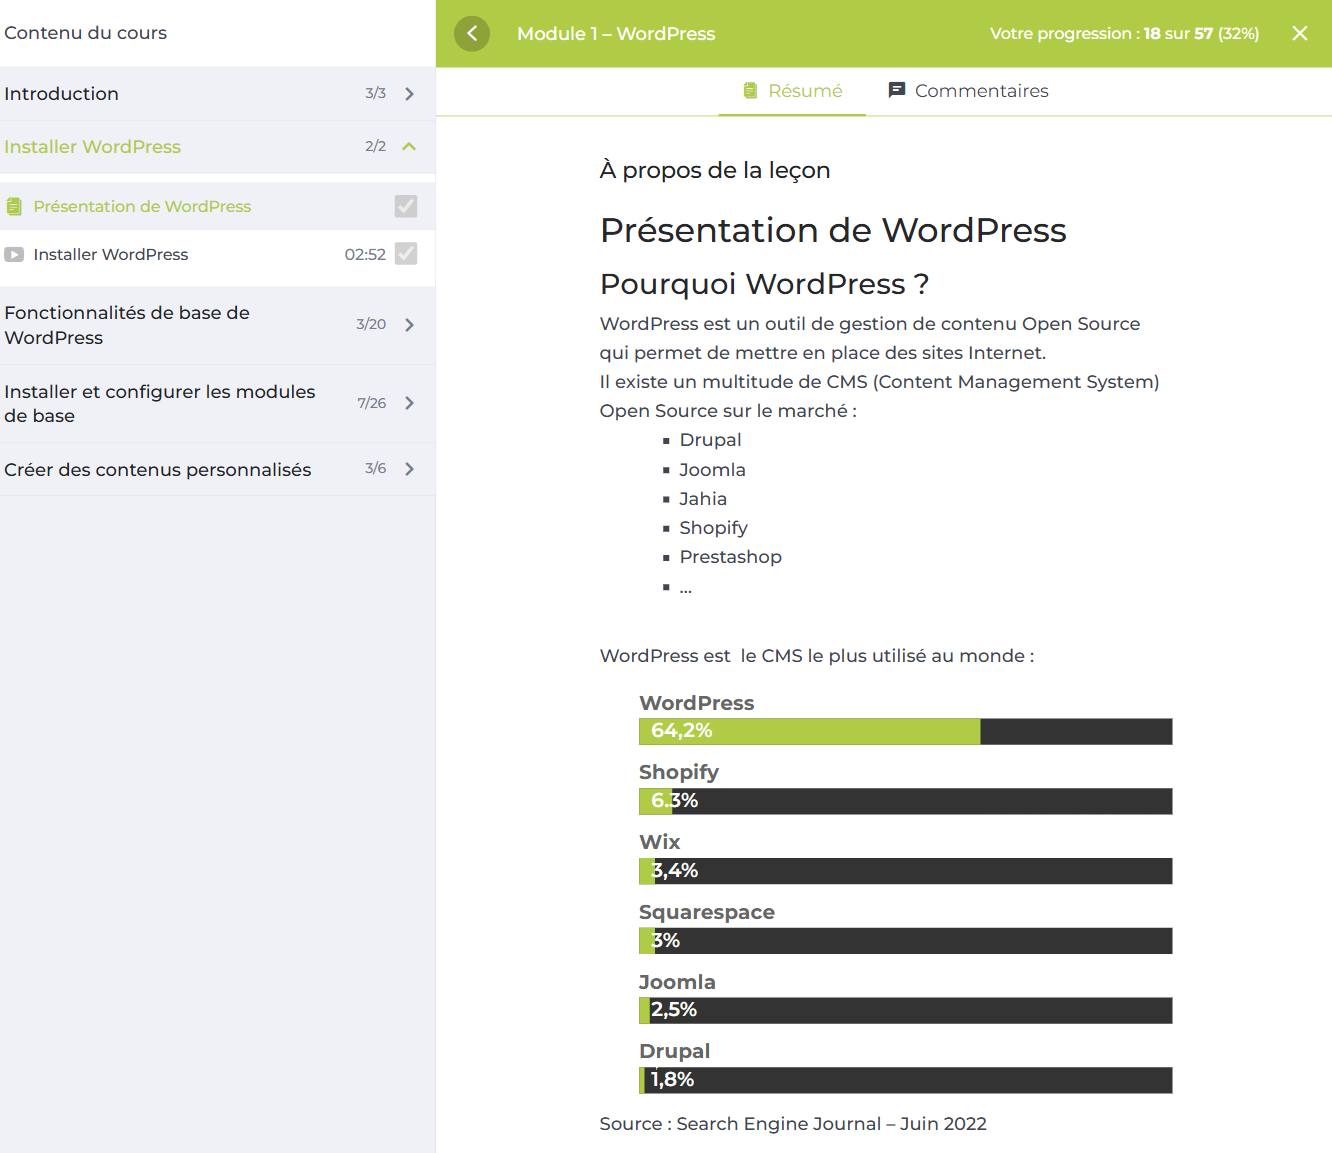This screenshot has height=1153, width=1332.
Task: Click the Shopify bullet in CMS list
Action: pyautogui.click(x=713, y=528)
